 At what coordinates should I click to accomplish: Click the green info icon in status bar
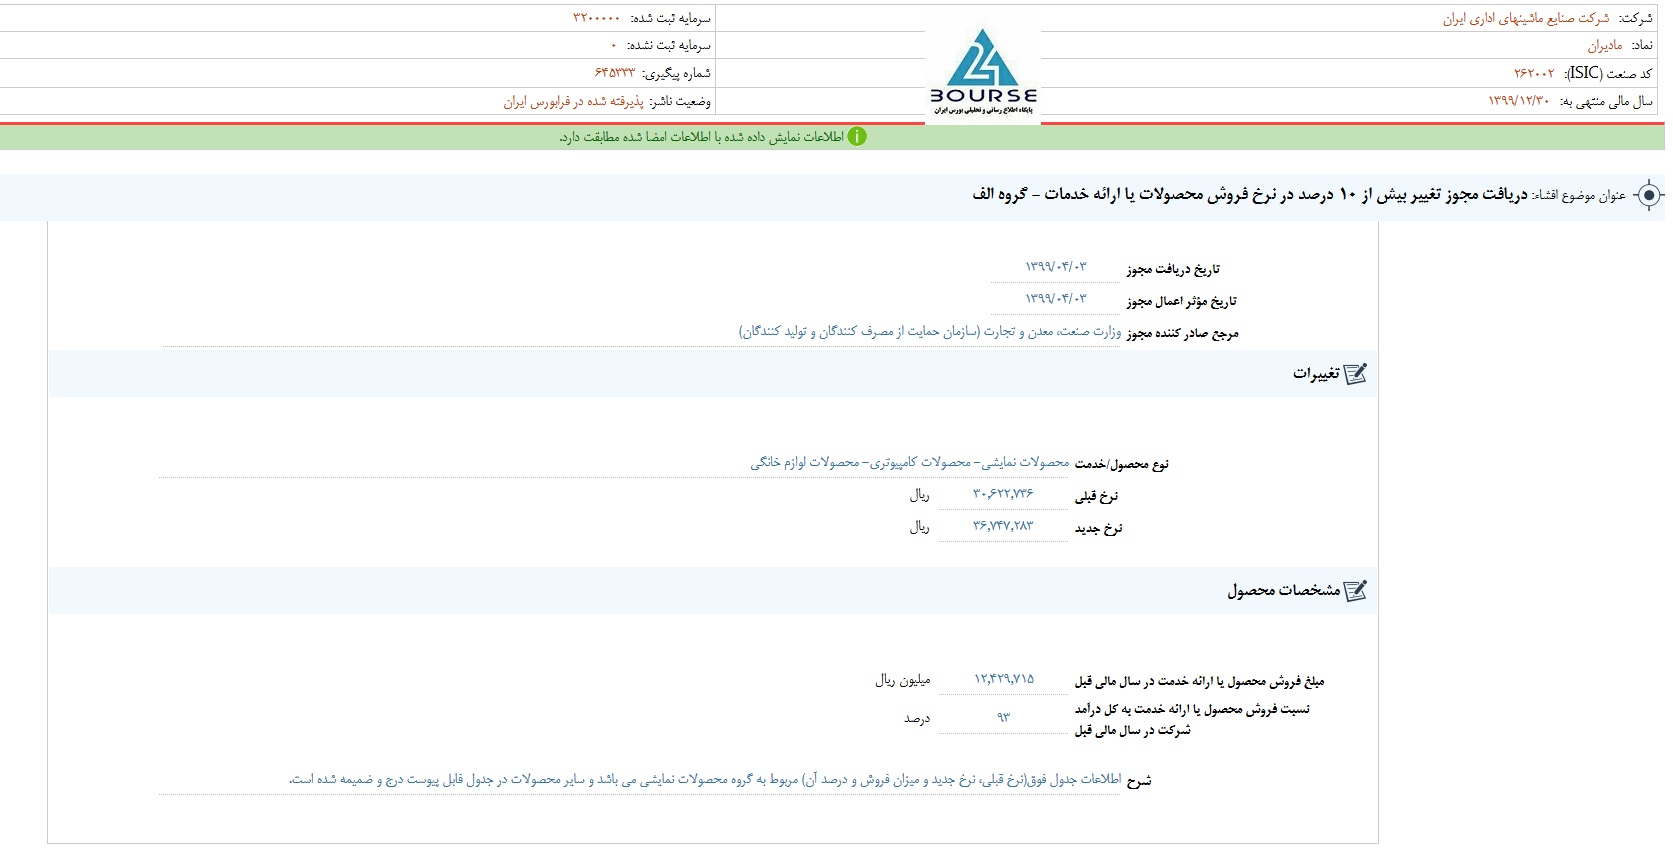pos(857,137)
